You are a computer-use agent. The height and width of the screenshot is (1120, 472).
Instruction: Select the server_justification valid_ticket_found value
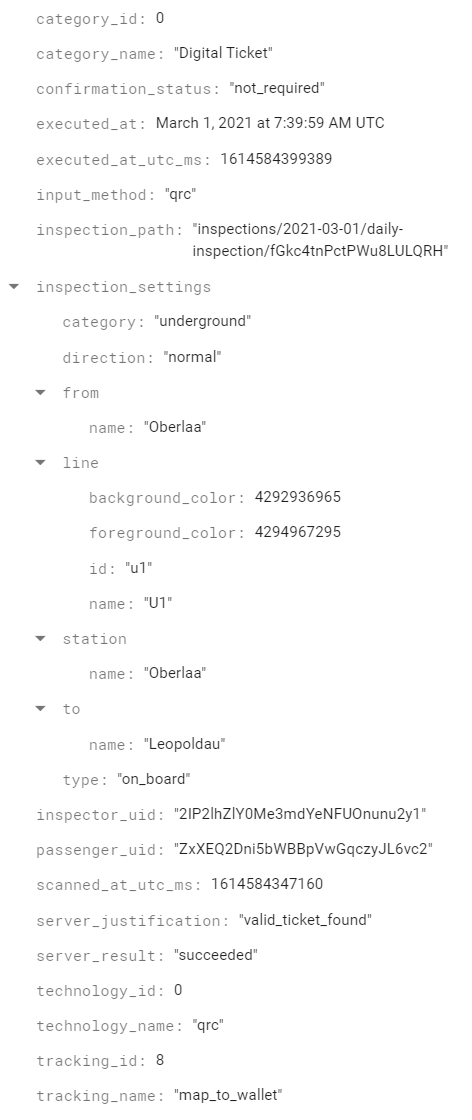coord(305,920)
